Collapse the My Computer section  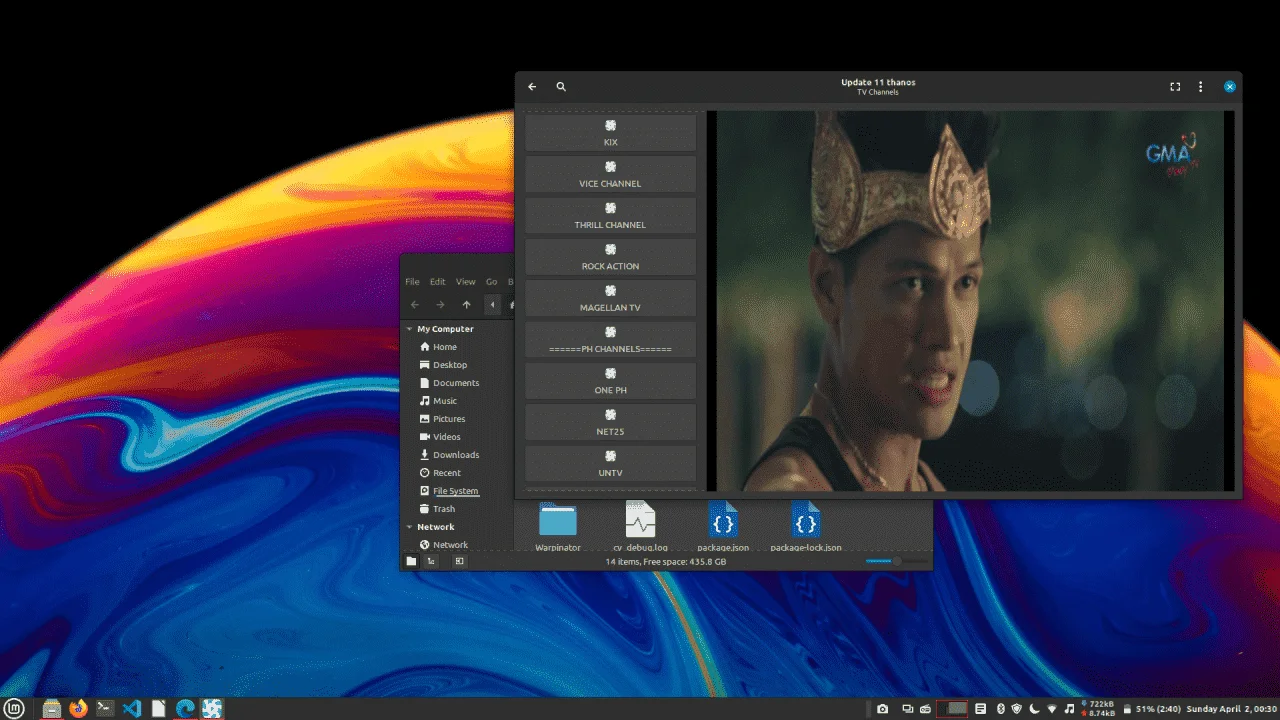[x=409, y=329]
